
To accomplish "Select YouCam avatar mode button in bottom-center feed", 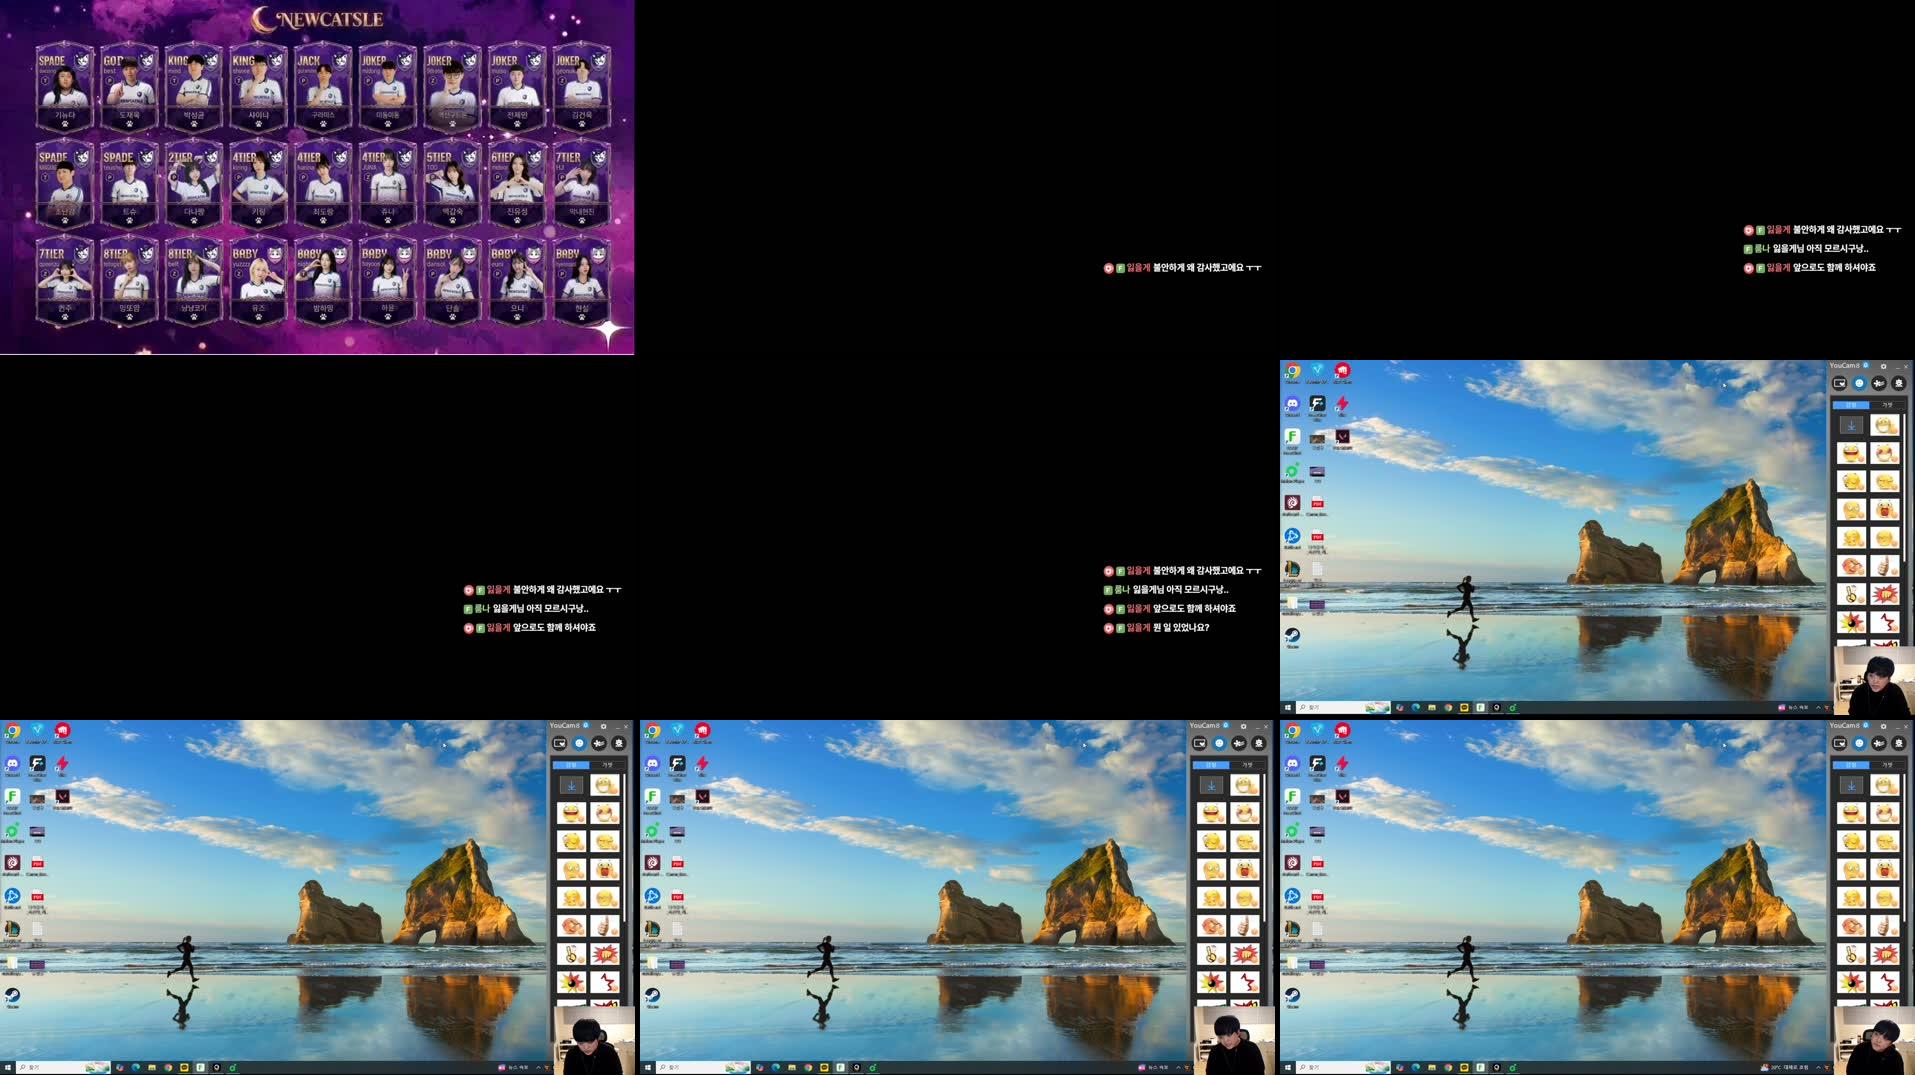I will pos(1258,743).
